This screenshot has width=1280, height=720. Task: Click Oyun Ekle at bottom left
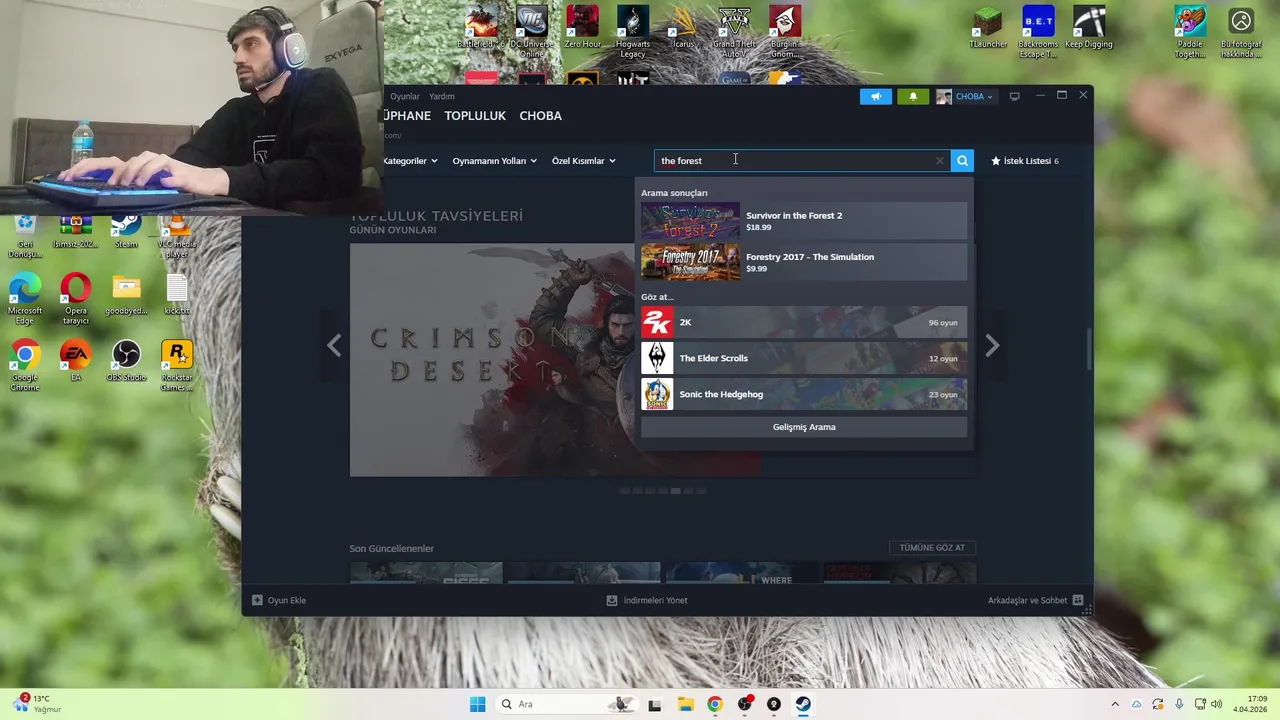(x=279, y=600)
